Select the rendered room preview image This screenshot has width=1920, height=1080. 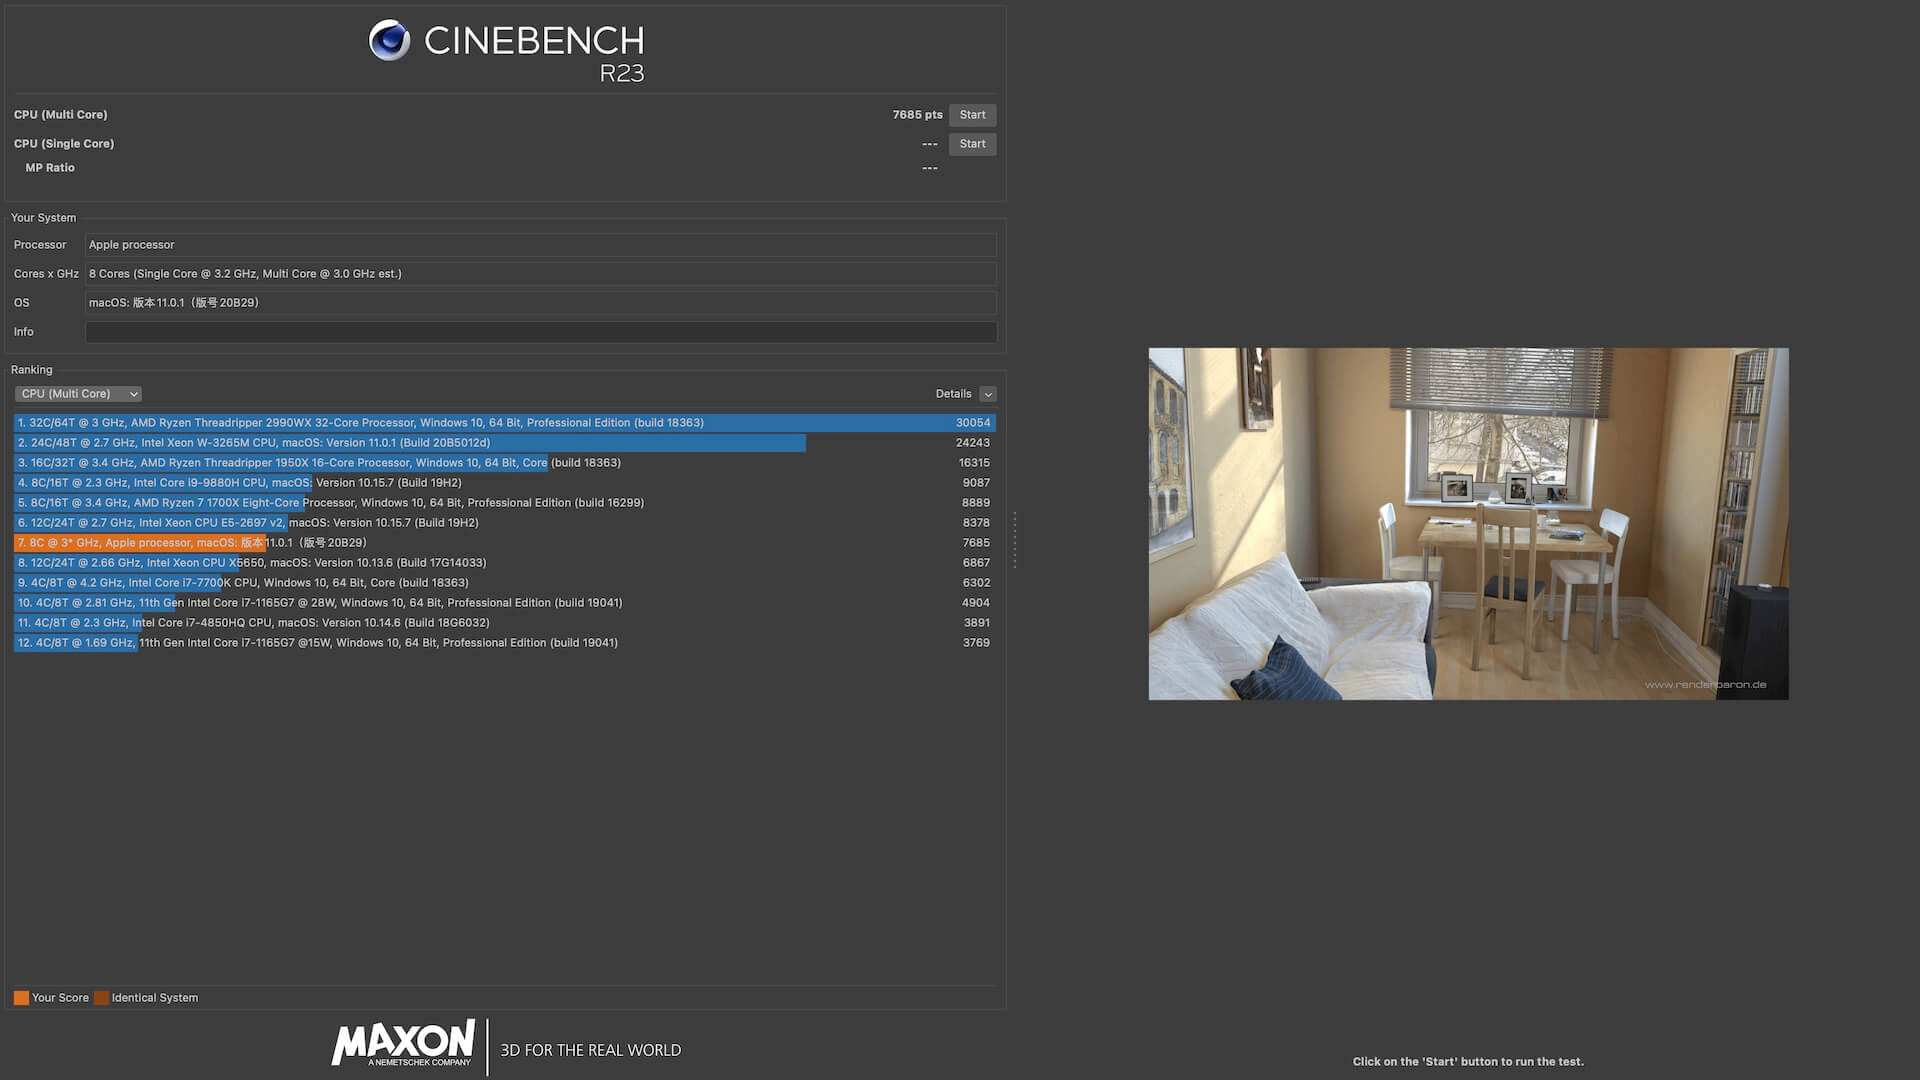coord(1468,524)
